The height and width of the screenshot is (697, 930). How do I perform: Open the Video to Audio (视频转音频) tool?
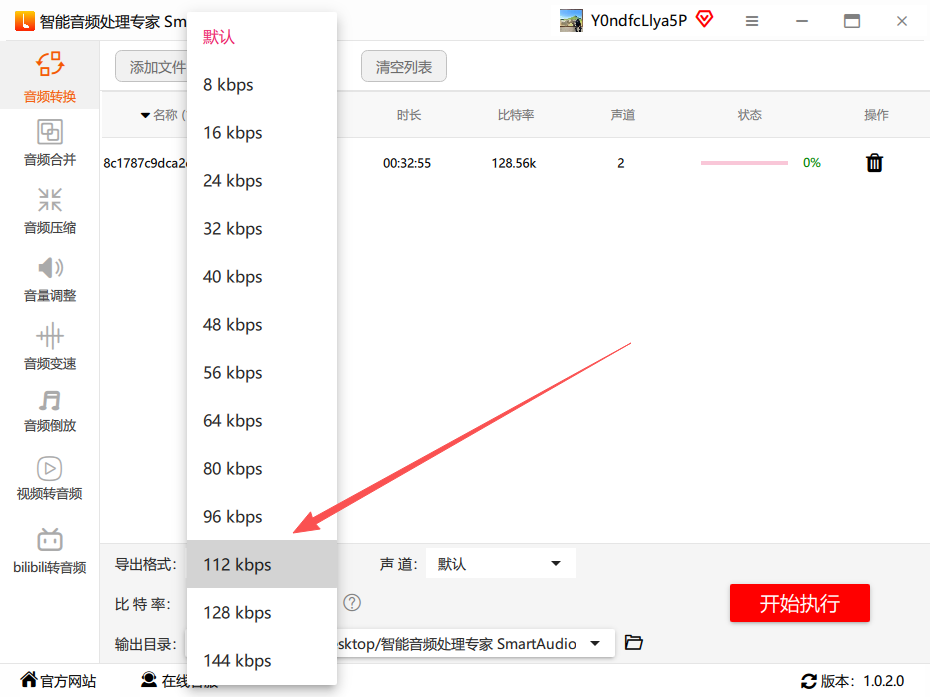point(50,478)
